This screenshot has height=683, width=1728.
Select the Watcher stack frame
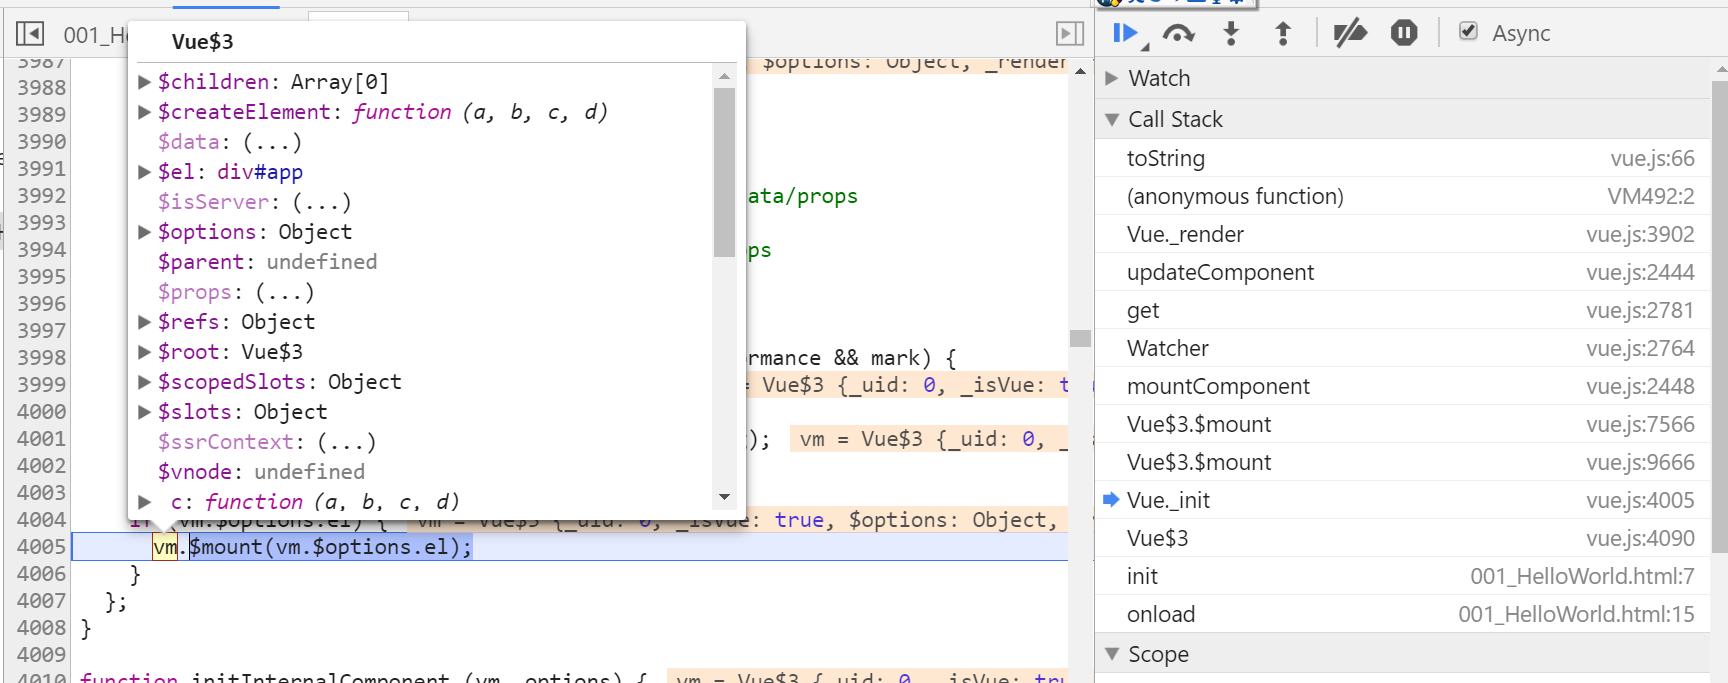pyautogui.click(x=1403, y=348)
